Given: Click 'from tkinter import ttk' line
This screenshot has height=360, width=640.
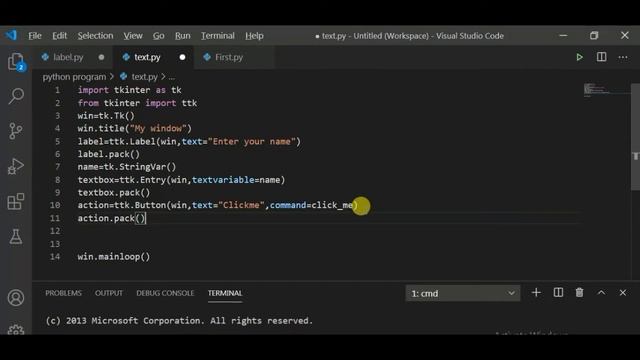Looking at the screenshot, I should pos(137,103).
